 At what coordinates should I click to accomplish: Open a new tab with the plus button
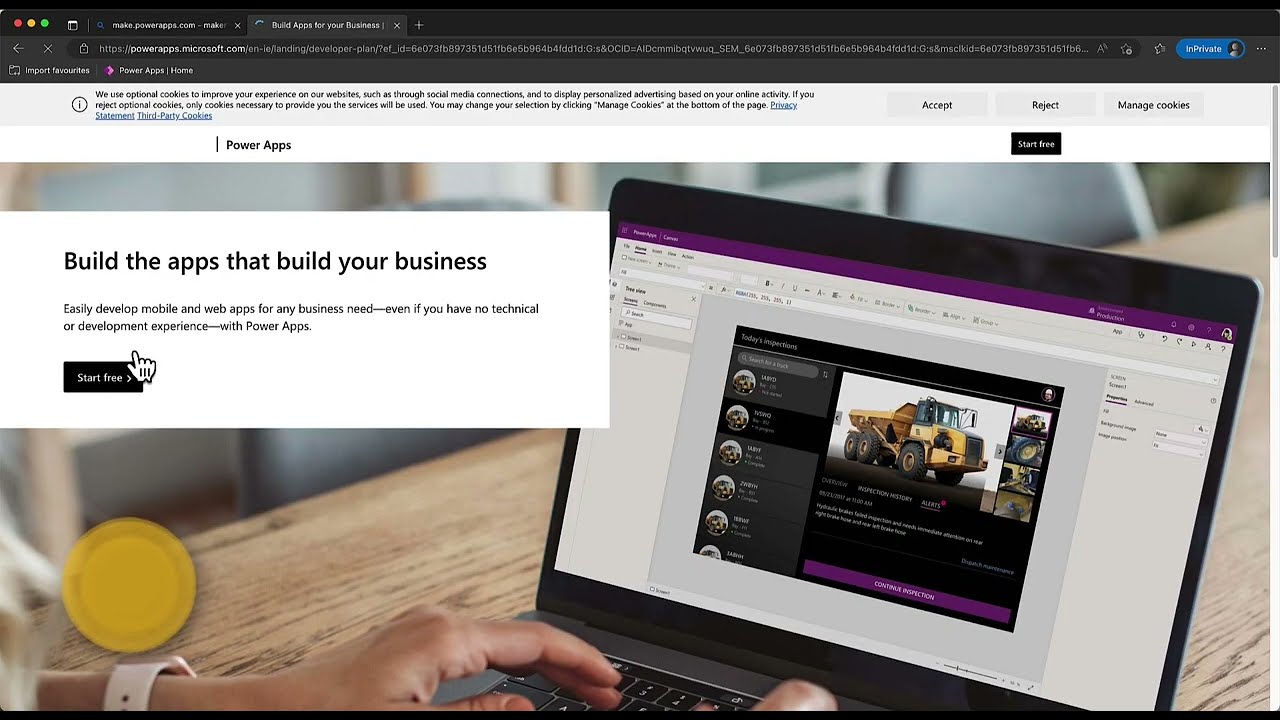tap(419, 25)
